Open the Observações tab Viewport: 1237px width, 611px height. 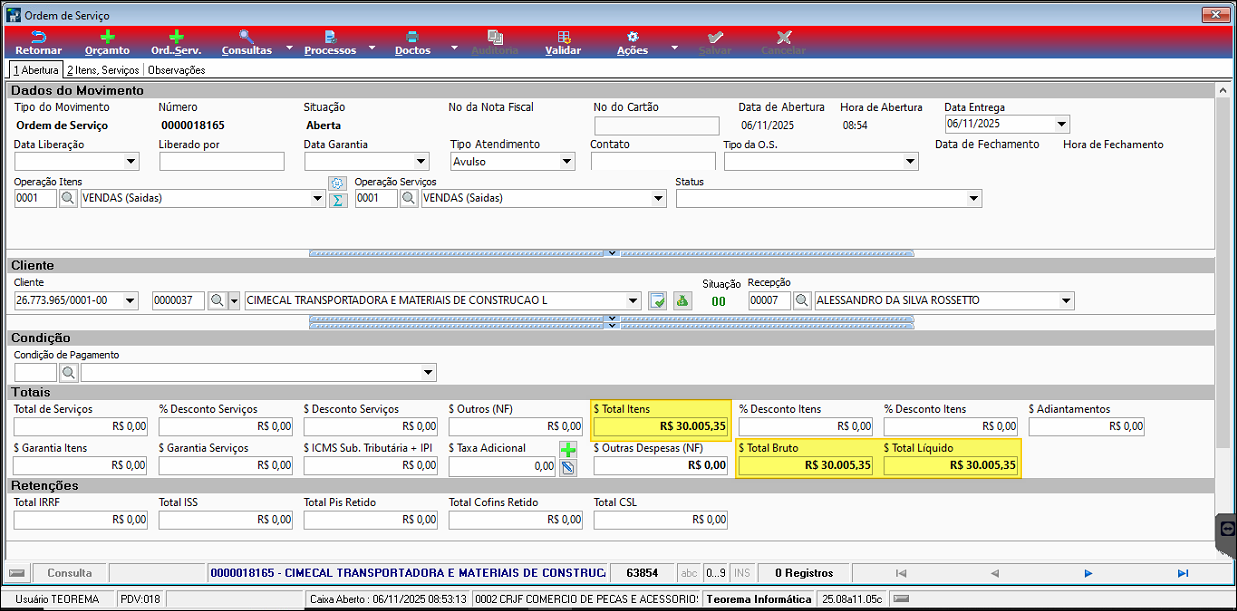click(x=177, y=70)
